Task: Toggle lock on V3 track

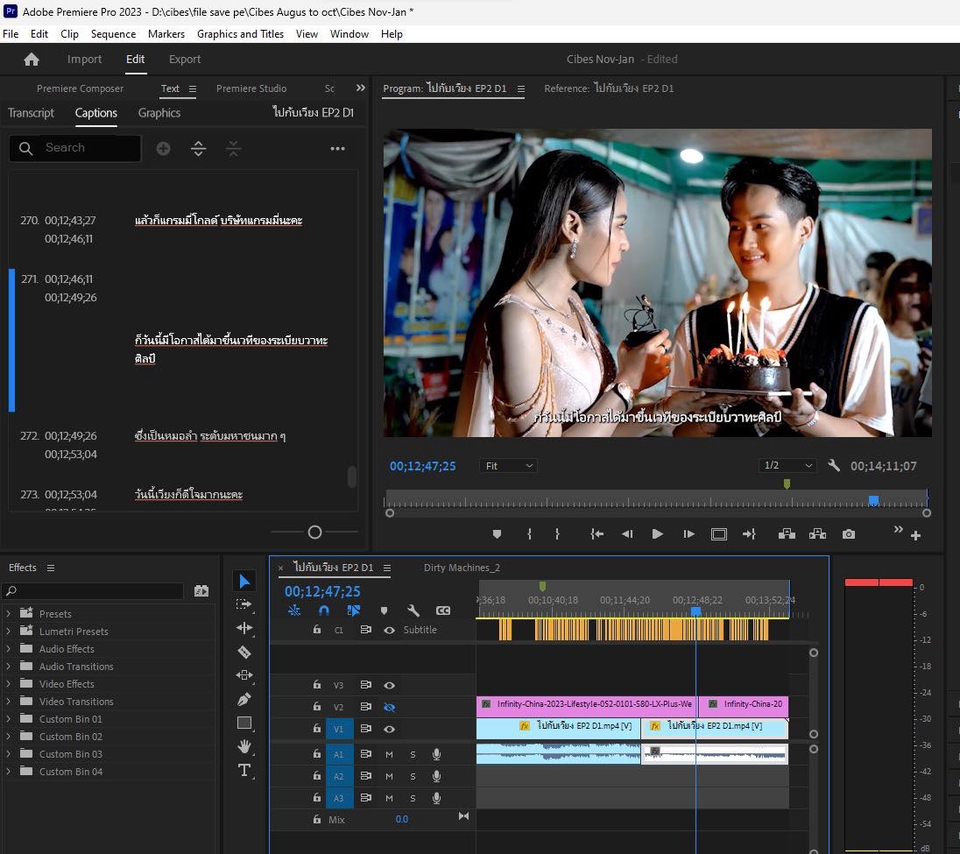Action: coord(316,685)
